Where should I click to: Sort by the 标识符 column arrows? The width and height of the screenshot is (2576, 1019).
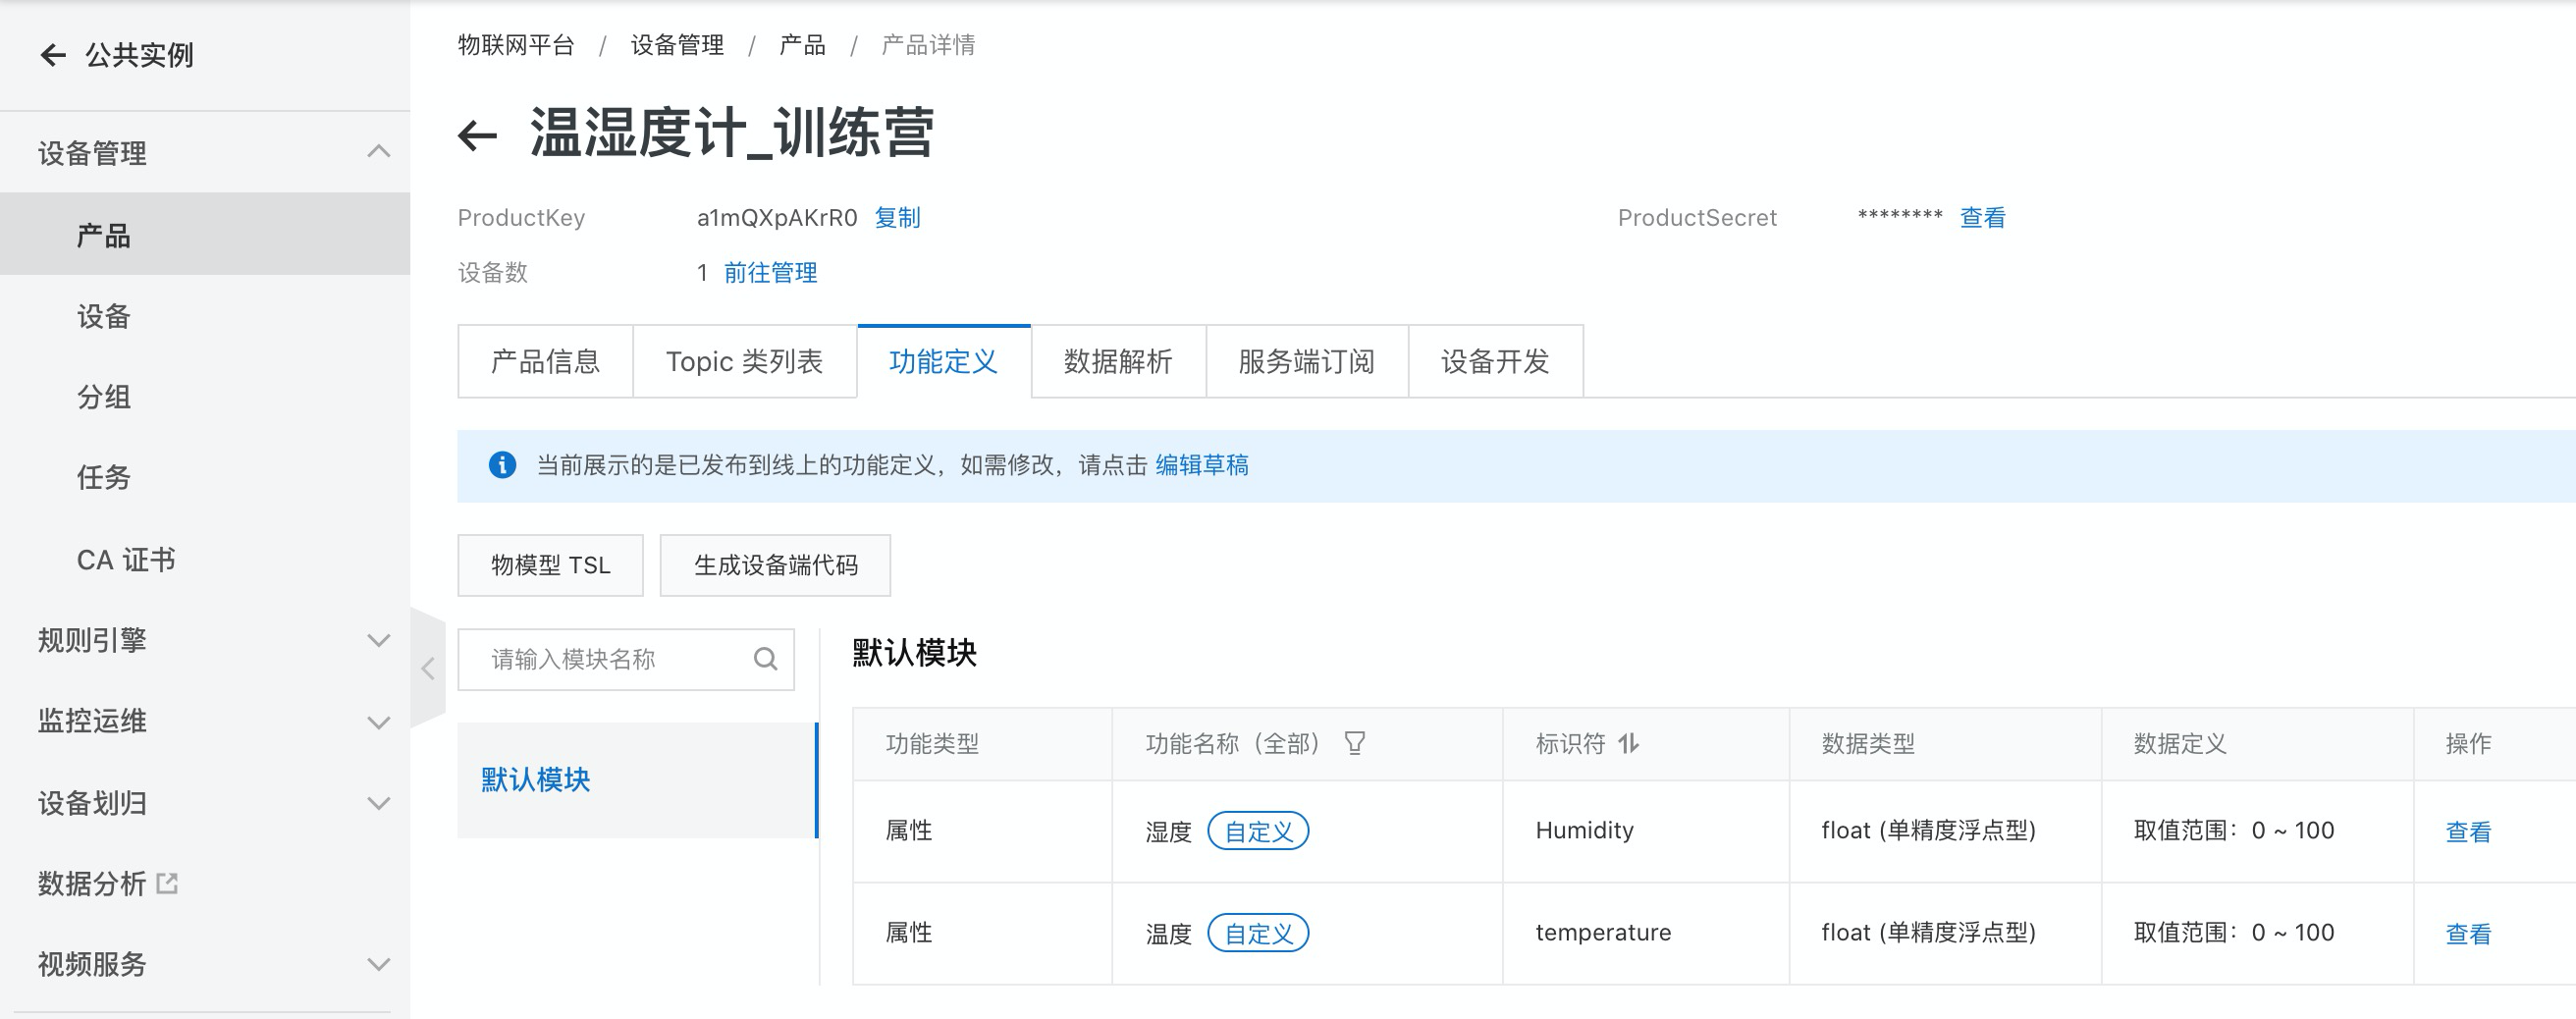(x=1629, y=743)
